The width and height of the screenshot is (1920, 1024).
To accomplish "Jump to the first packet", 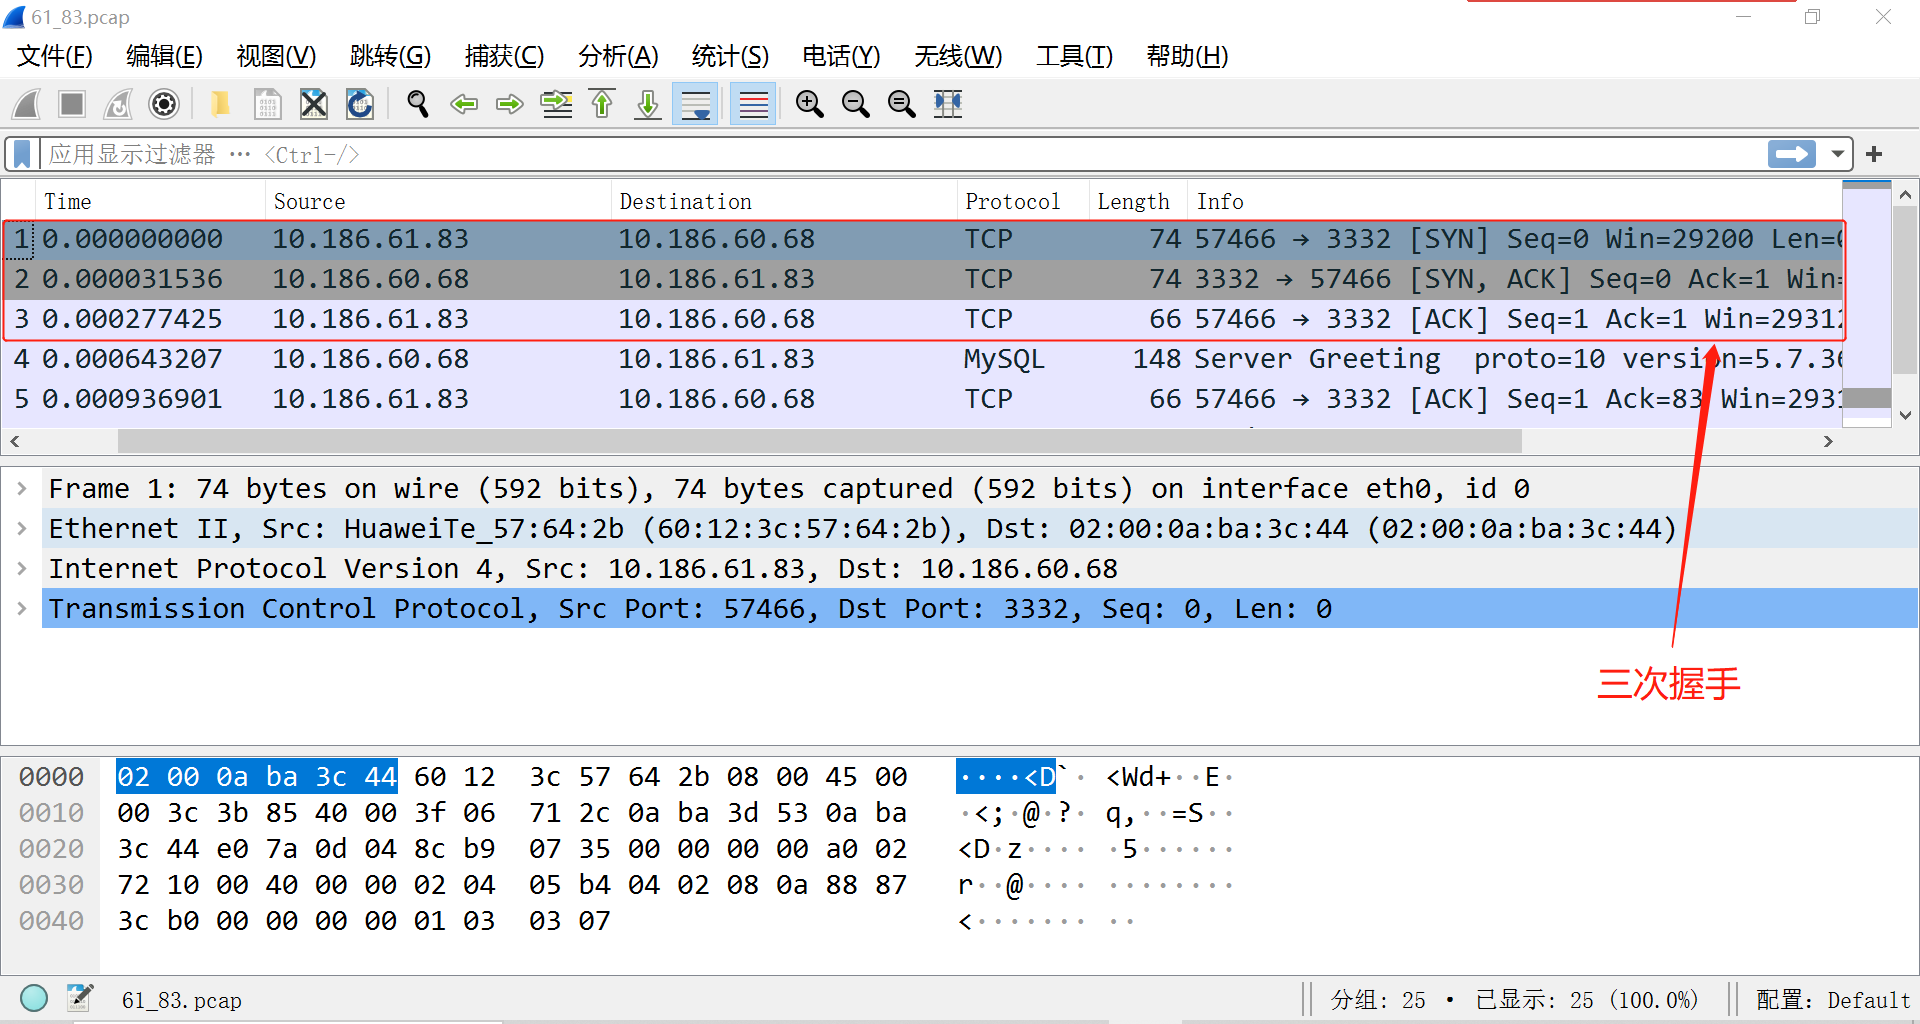I will 602,104.
